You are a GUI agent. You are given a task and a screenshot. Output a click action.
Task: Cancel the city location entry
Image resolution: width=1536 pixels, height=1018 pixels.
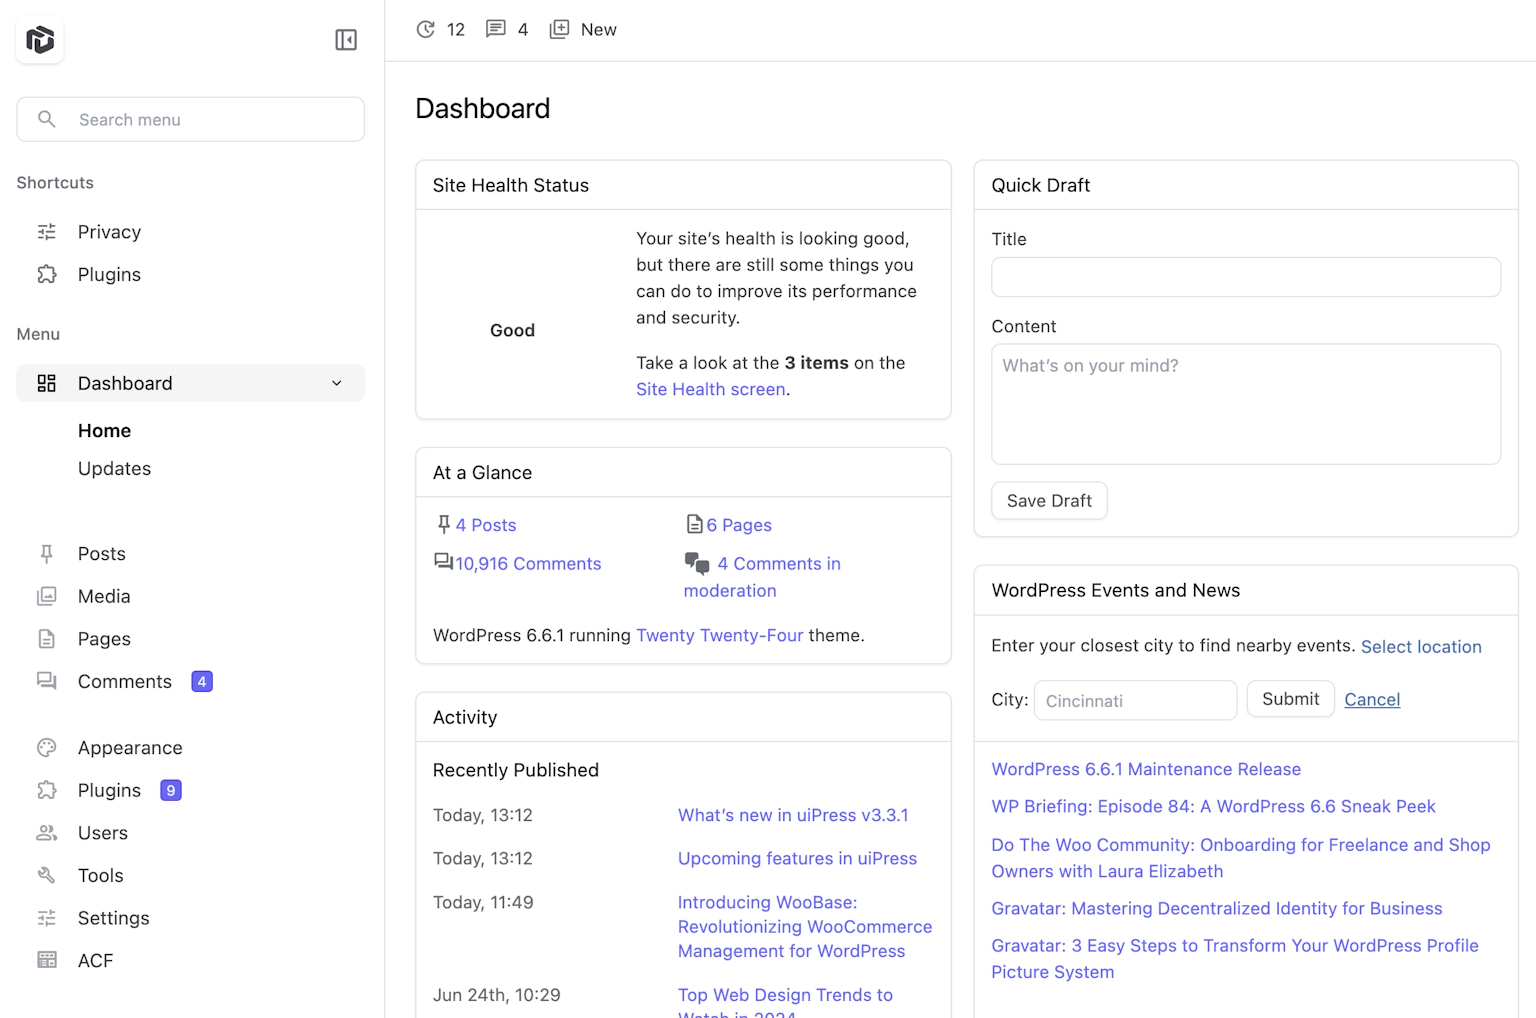coord(1372,700)
